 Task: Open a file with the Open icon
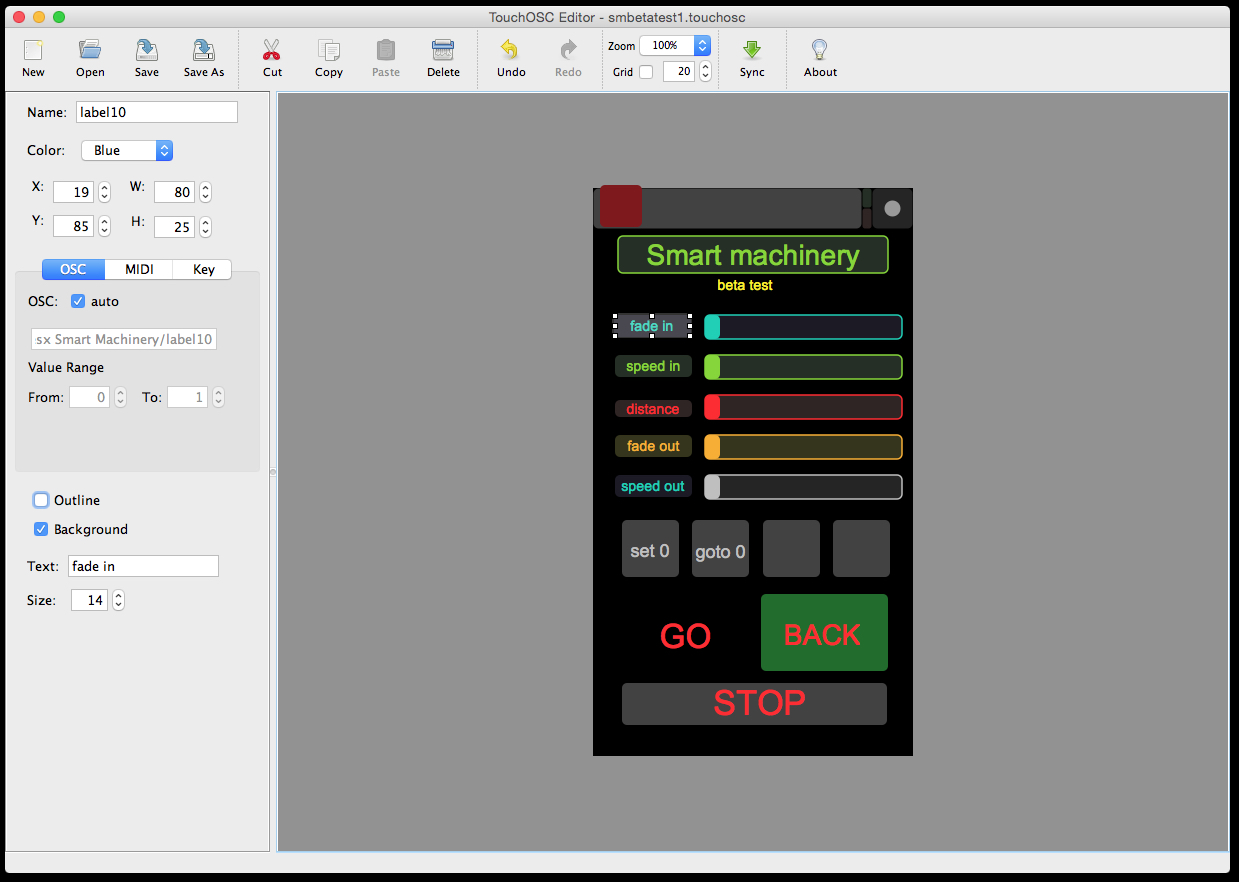click(x=90, y=50)
